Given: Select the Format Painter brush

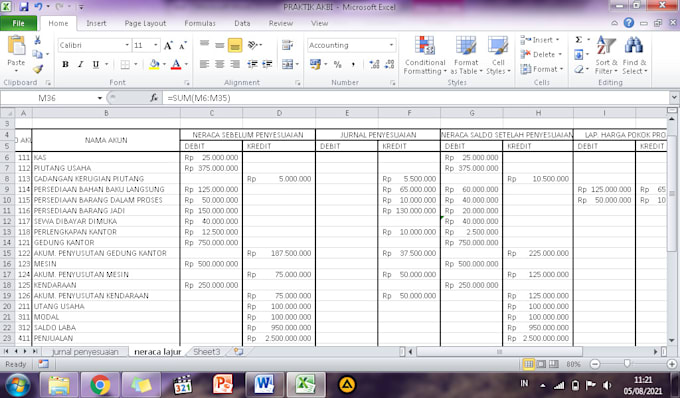Looking at the screenshot, I should (38, 69).
